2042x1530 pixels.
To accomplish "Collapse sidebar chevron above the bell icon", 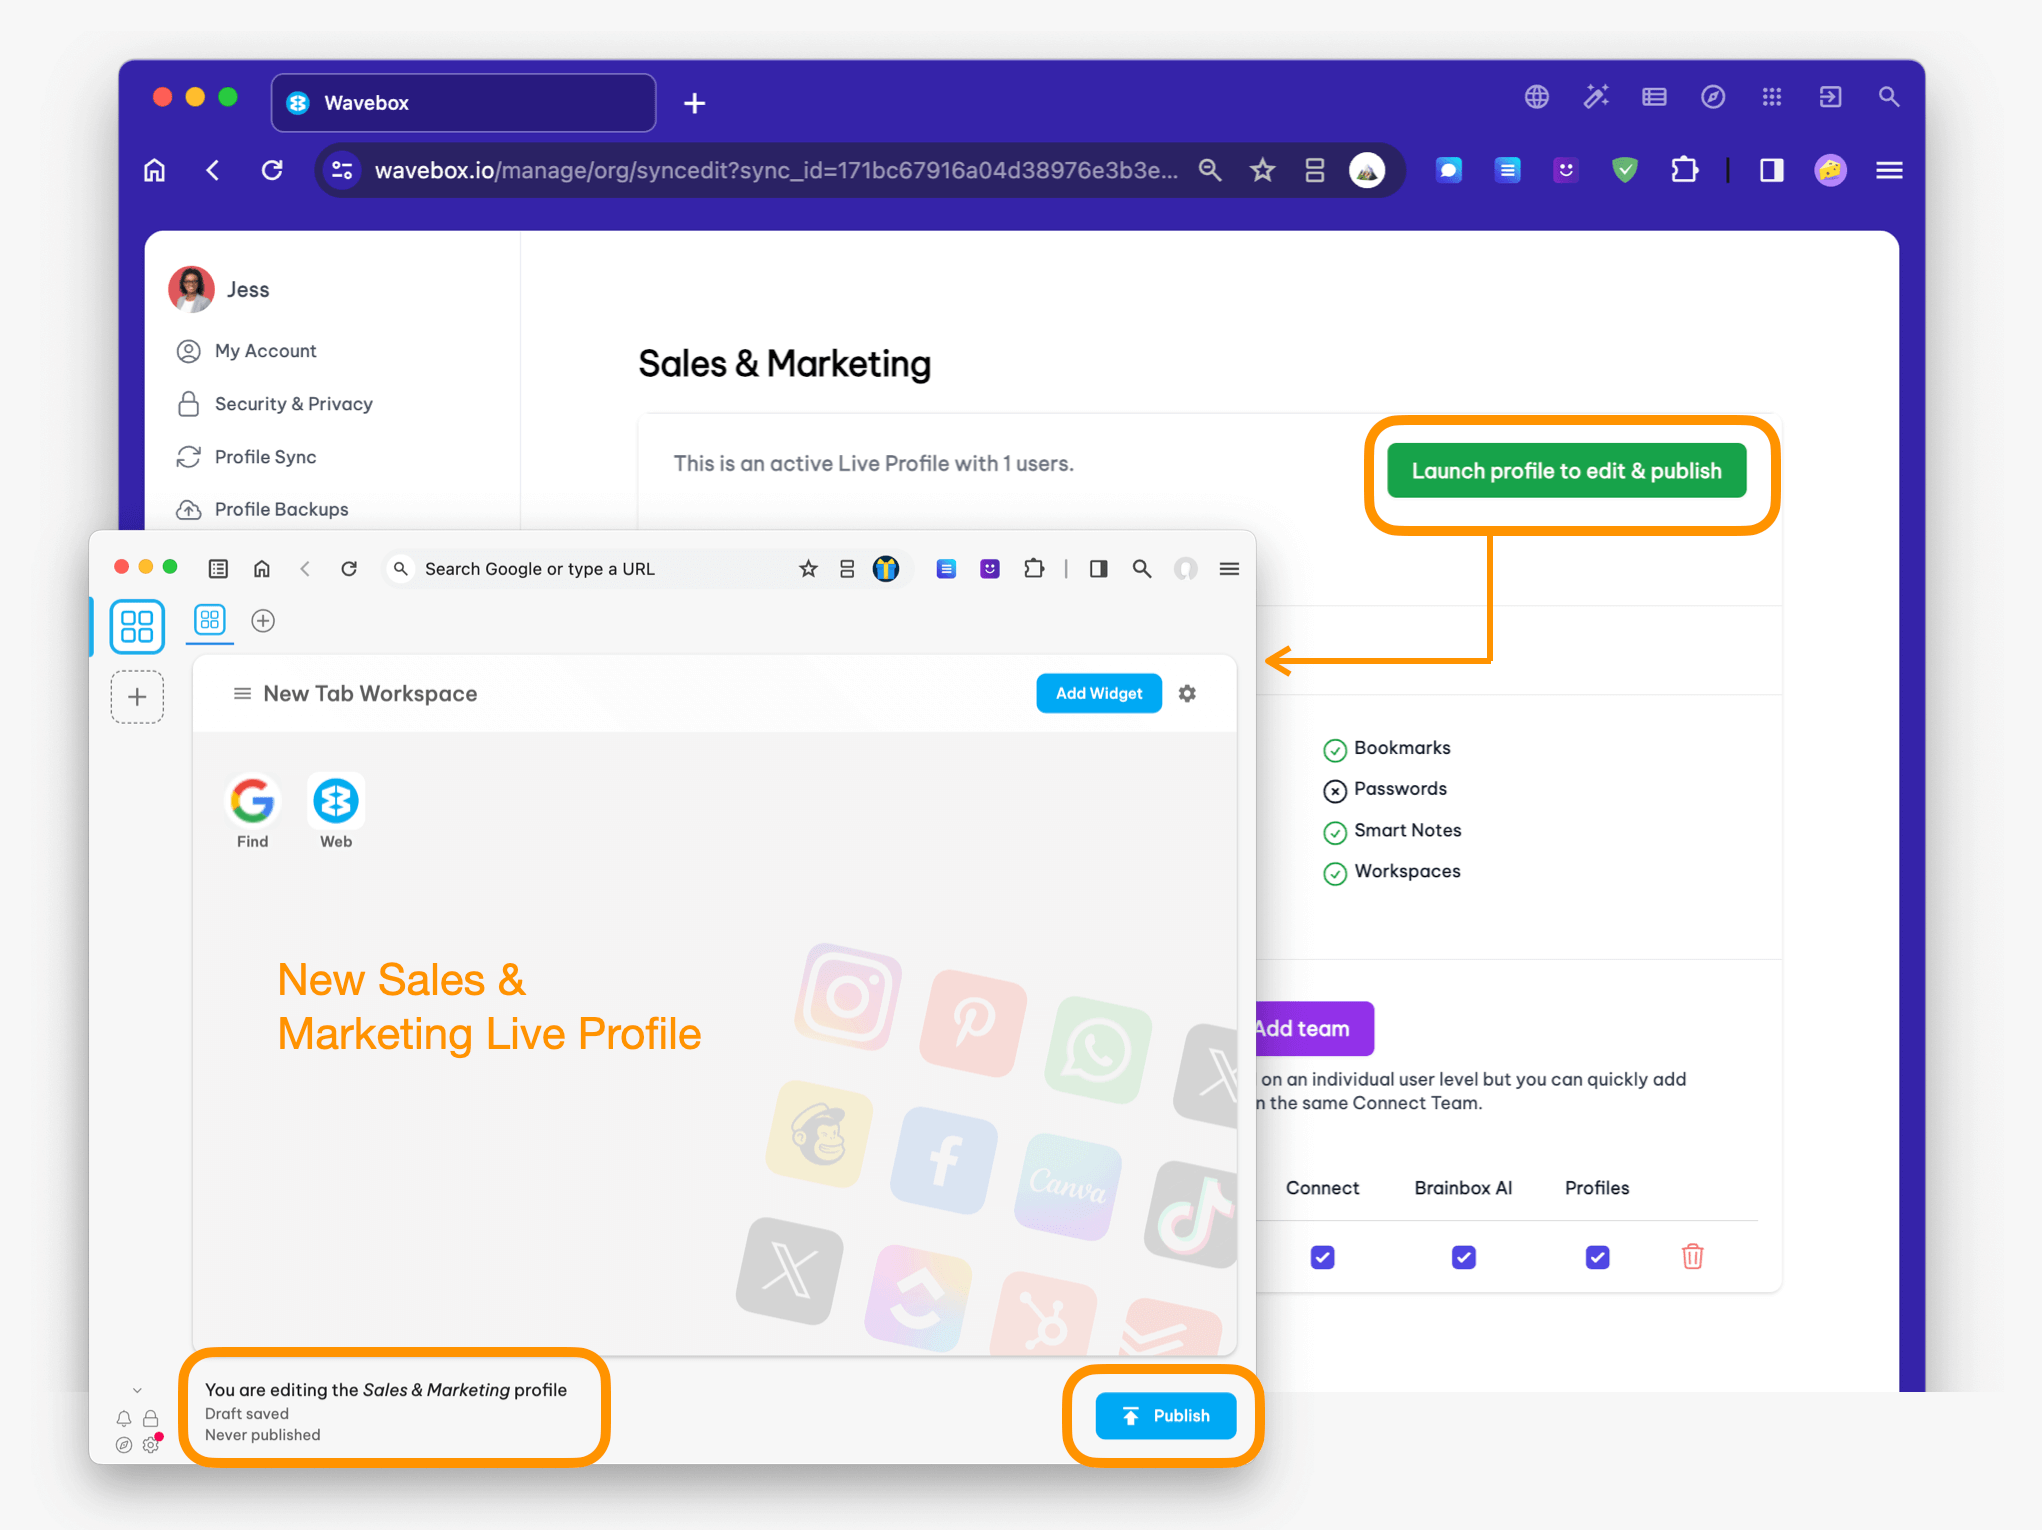I will click(x=137, y=1390).
